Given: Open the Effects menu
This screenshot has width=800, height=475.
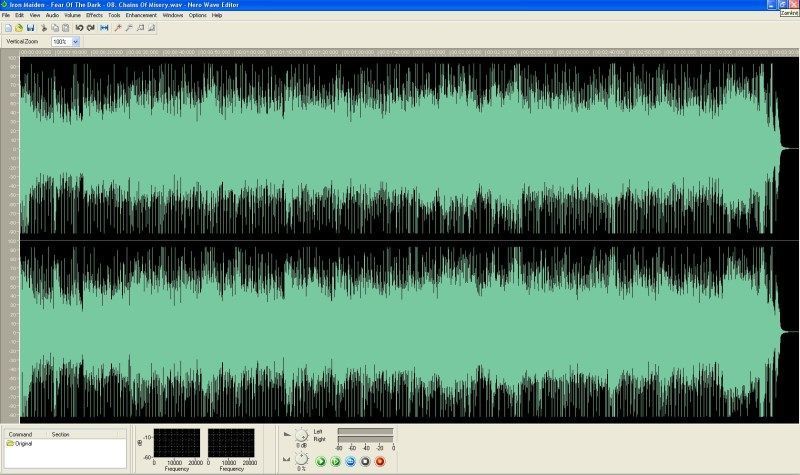Looking at the screenshot, I should click(x=94, y=15).
